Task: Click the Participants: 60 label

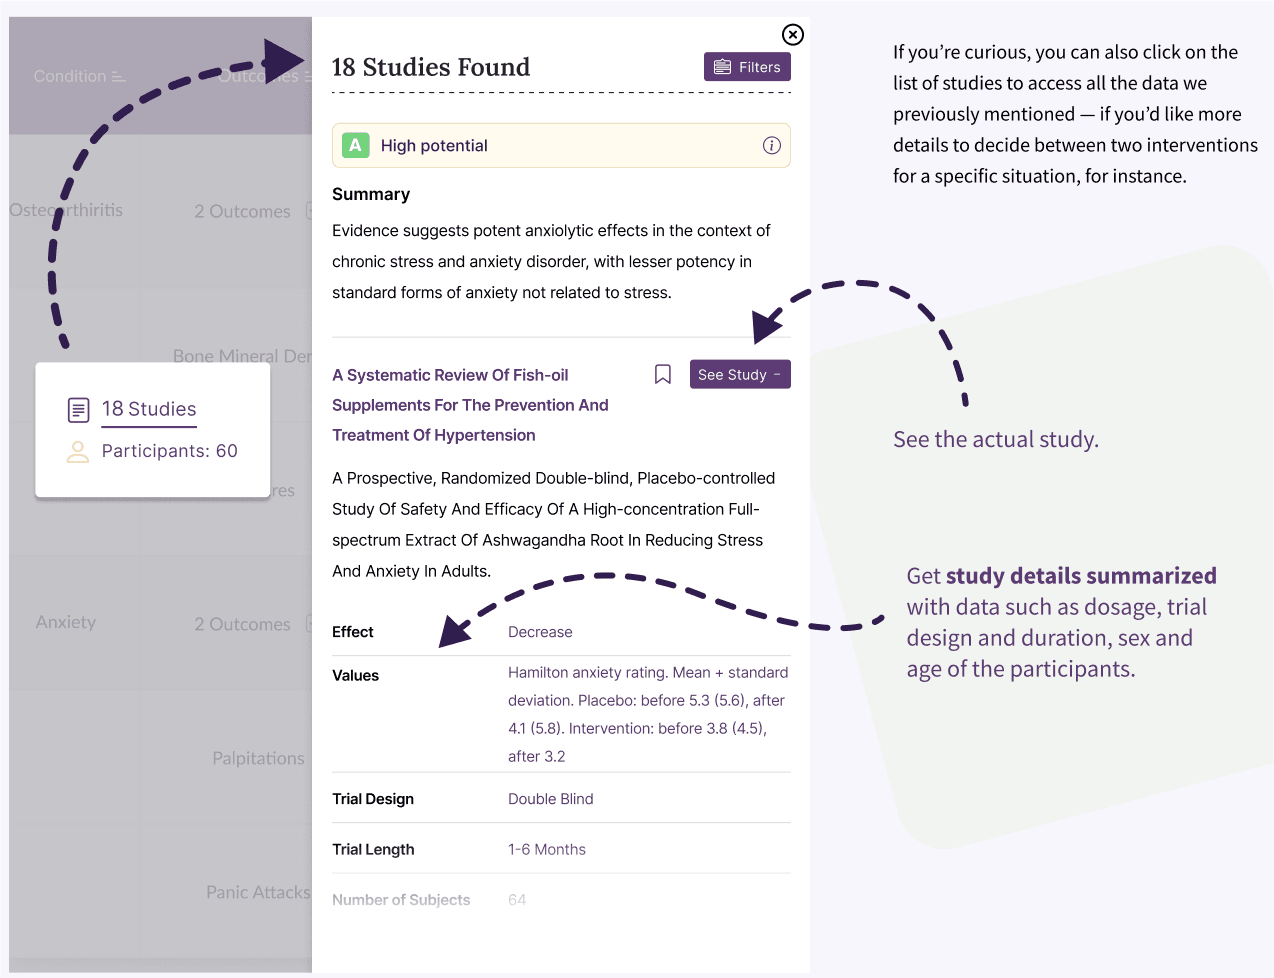Action: click(170, 452)
